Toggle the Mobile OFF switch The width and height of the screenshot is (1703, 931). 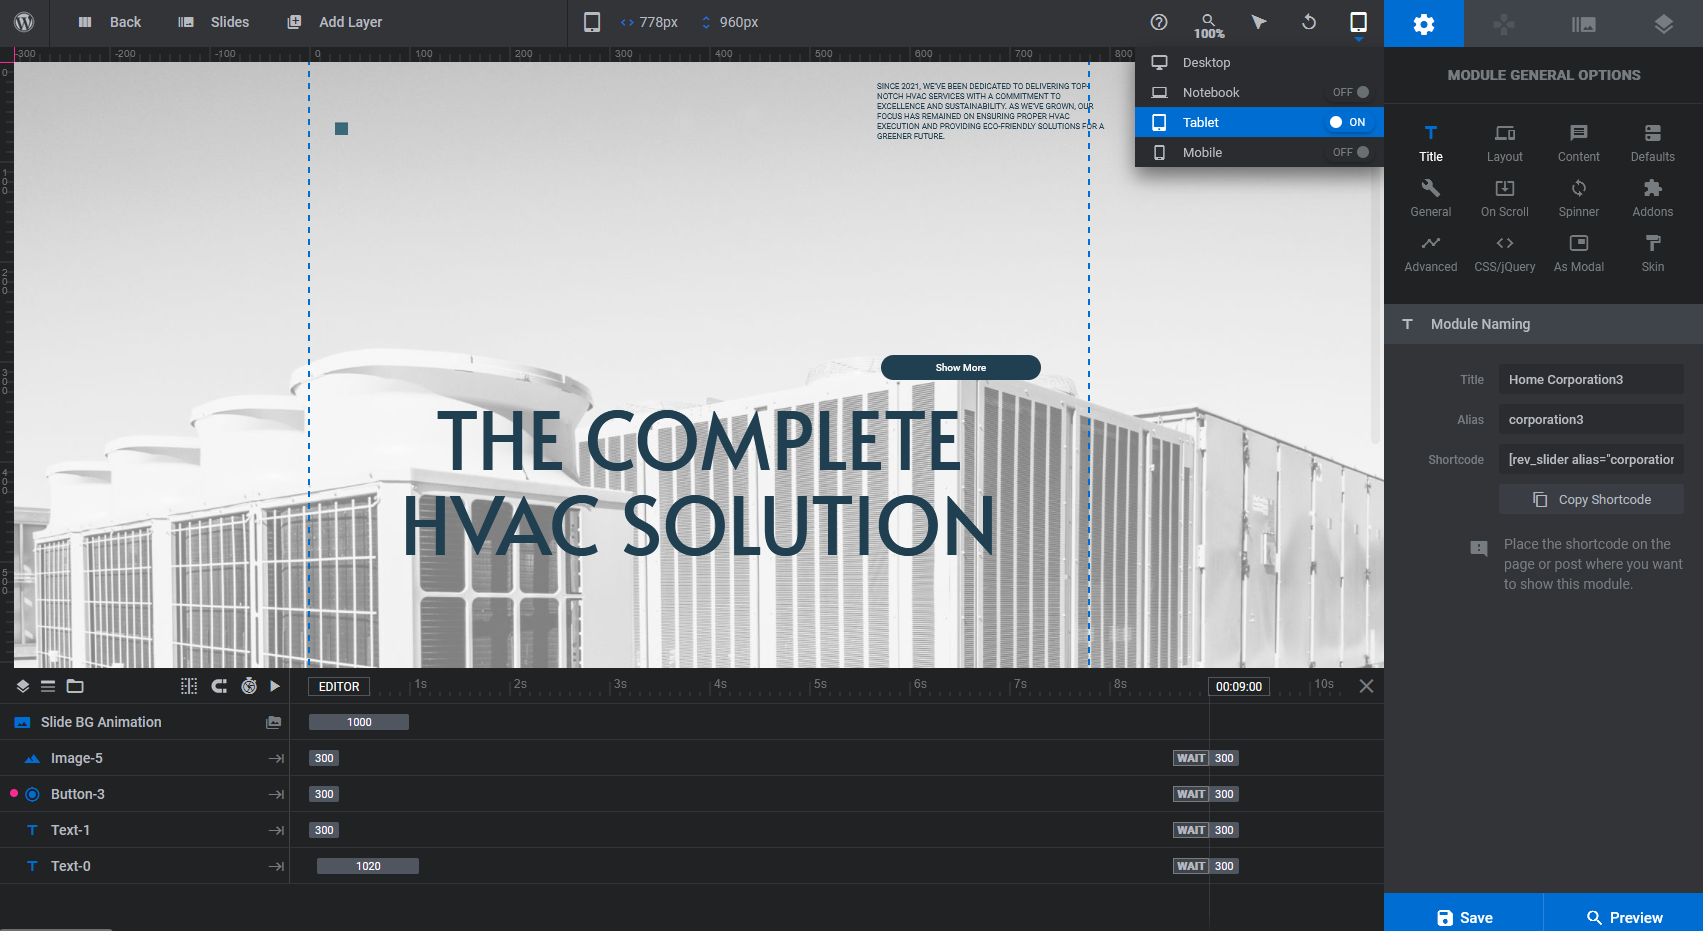coord(1351,152)
